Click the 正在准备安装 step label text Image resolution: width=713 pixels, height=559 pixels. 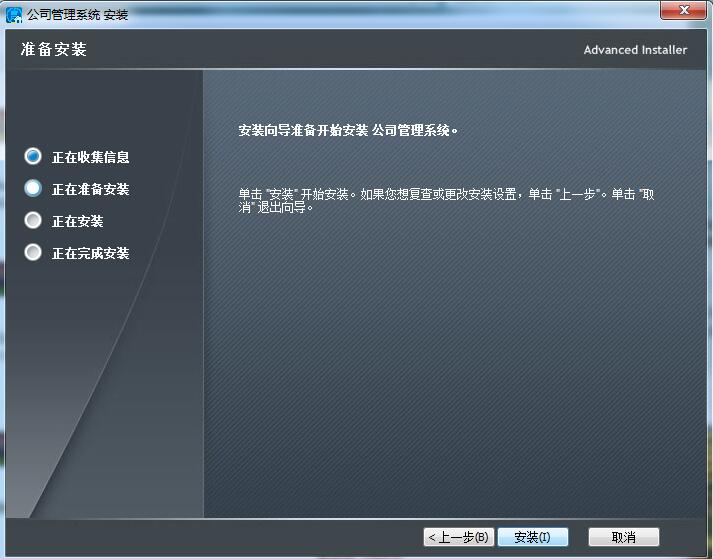pyautogui.click(x=90, y=189)
